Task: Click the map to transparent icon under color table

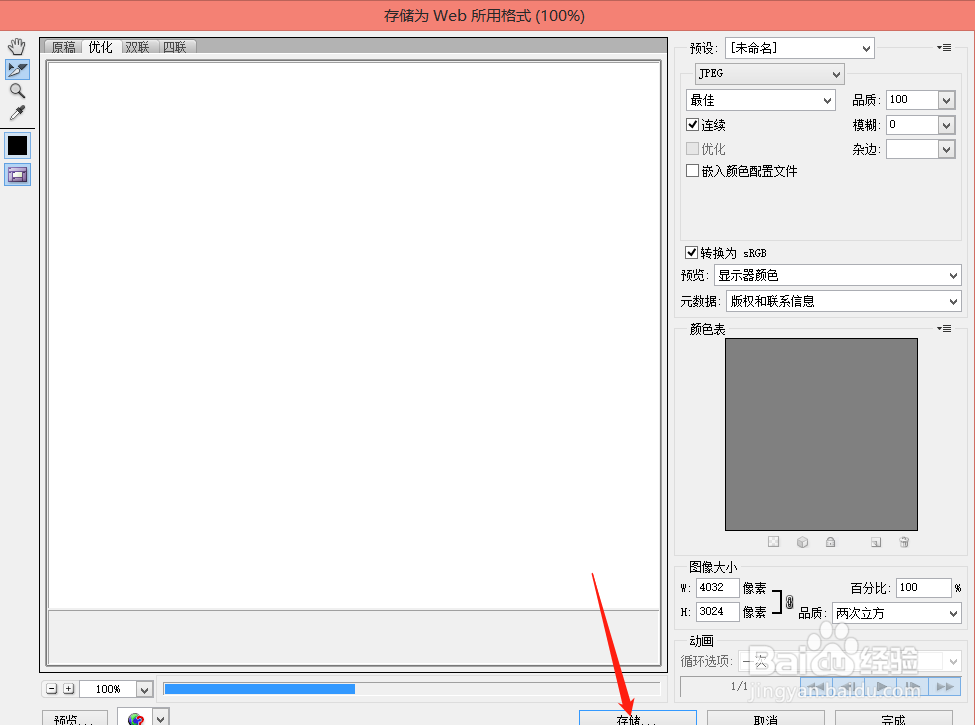Action: (x=774, y=542)
